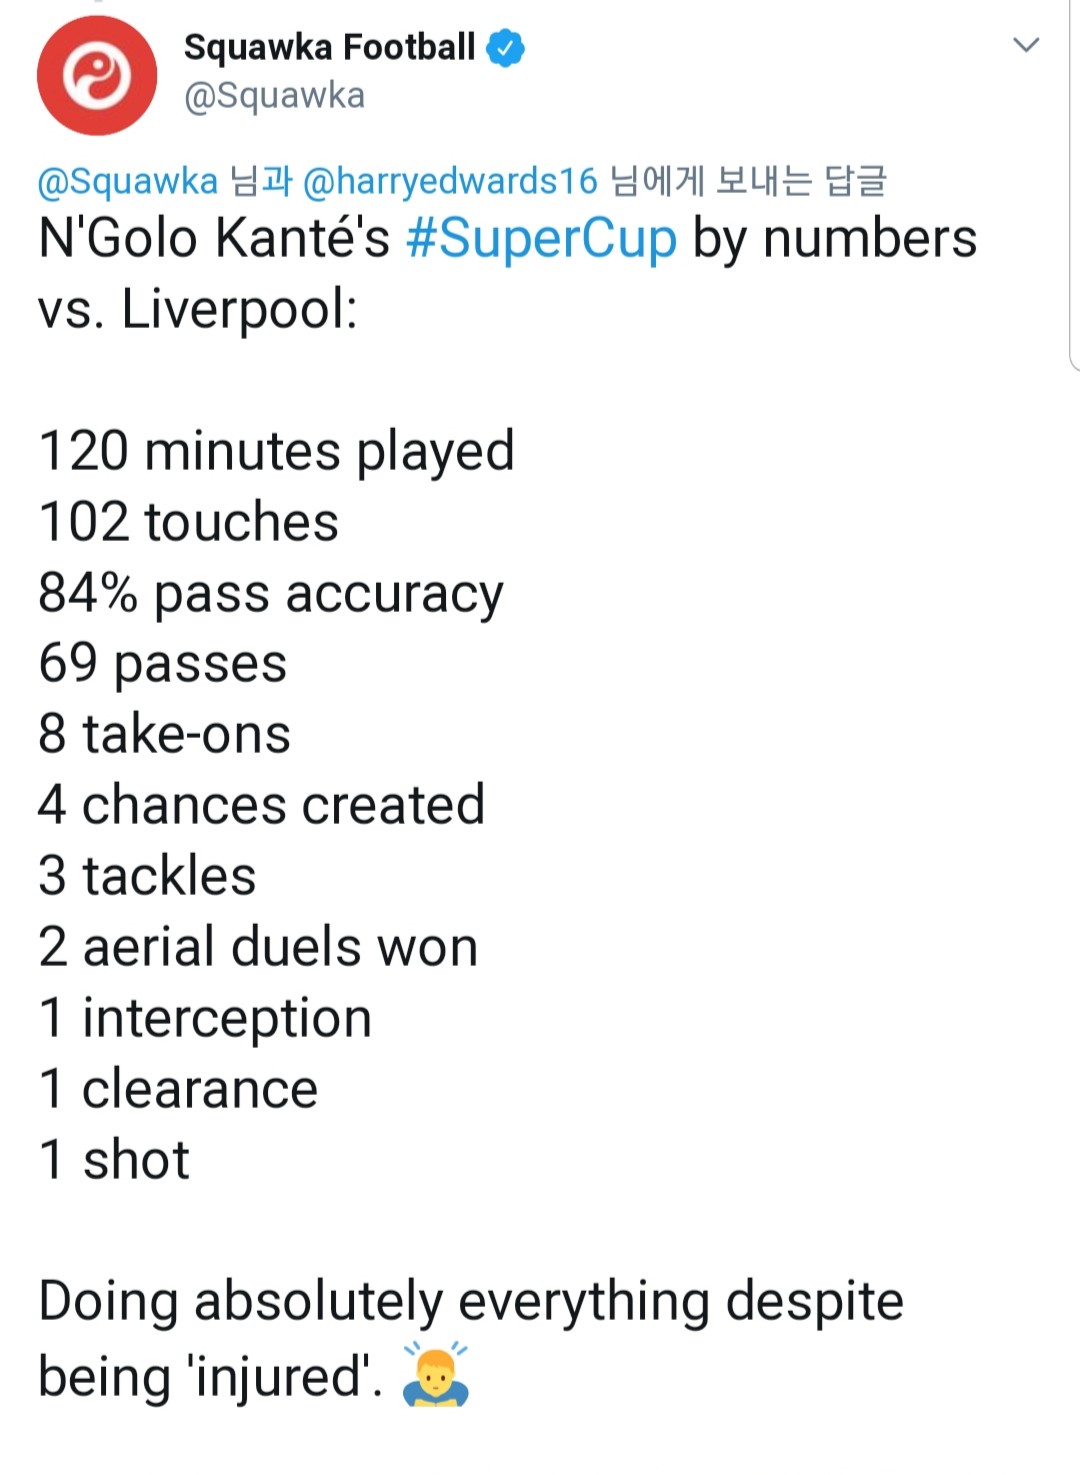Click the '1 interception' line
This screenshot has height=1475, width=1080.
coord(205,1019)
